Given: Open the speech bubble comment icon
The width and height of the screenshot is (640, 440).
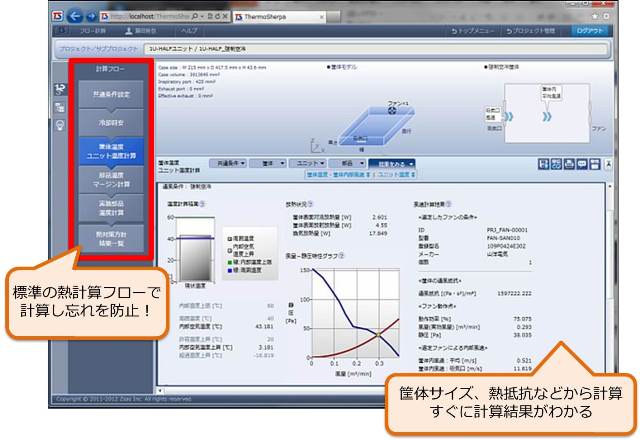Looking at the screenshot, I should click(582, 164).
